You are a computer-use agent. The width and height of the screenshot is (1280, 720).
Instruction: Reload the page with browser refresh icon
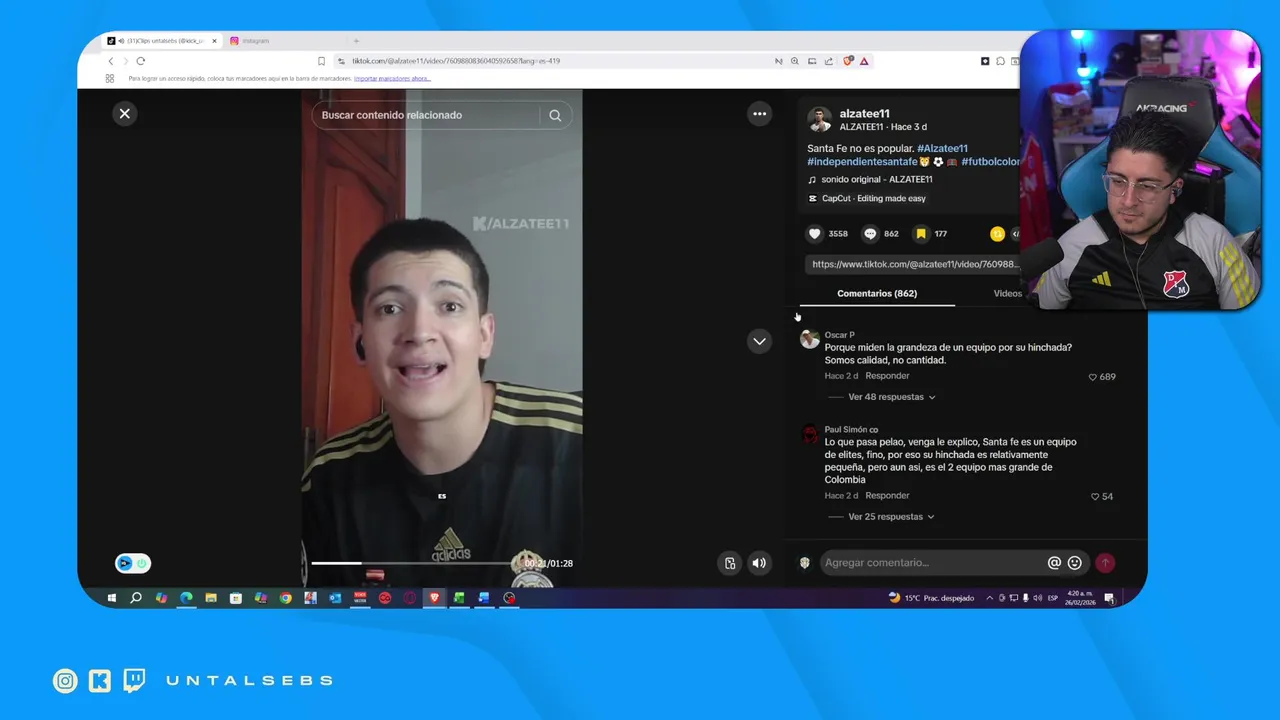click(140, 61)
